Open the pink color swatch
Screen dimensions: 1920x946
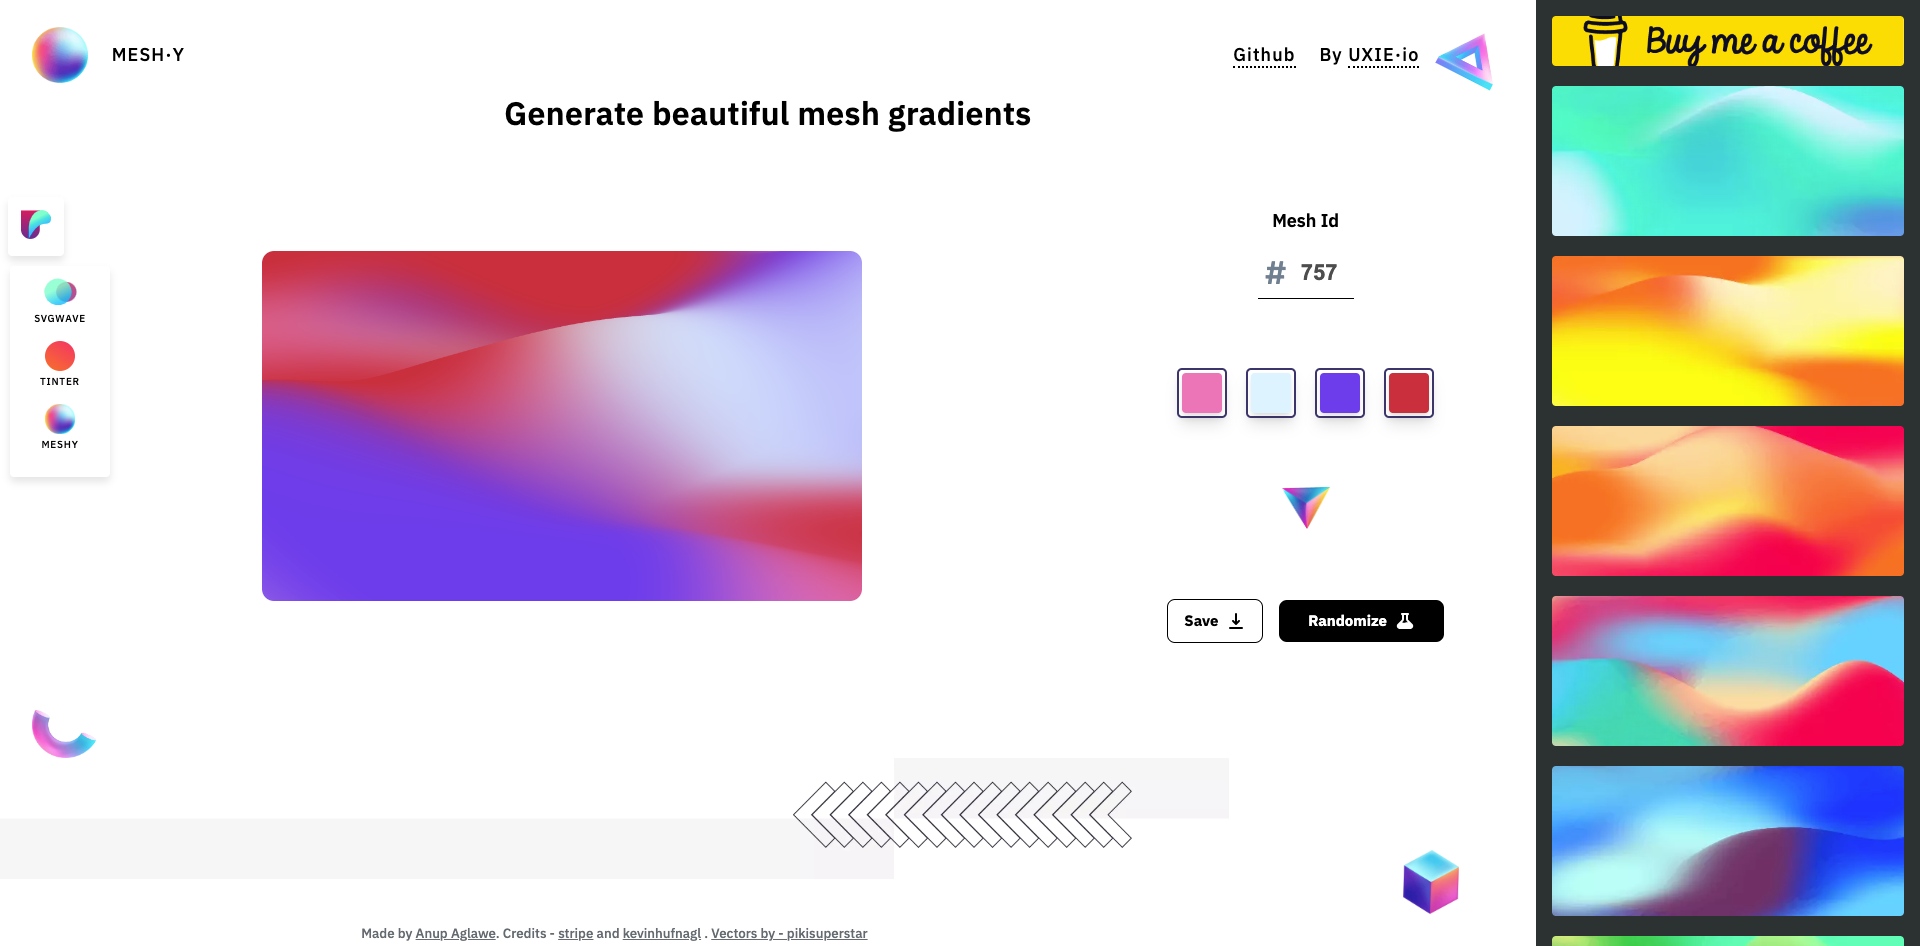tap(1202, 393)
